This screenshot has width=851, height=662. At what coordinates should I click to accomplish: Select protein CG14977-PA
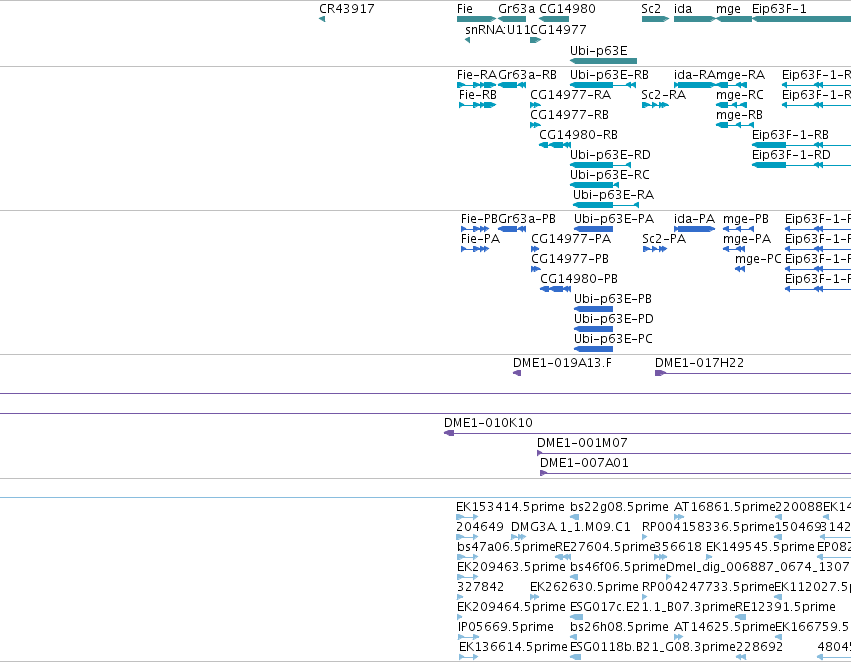[x=571, y=239]
